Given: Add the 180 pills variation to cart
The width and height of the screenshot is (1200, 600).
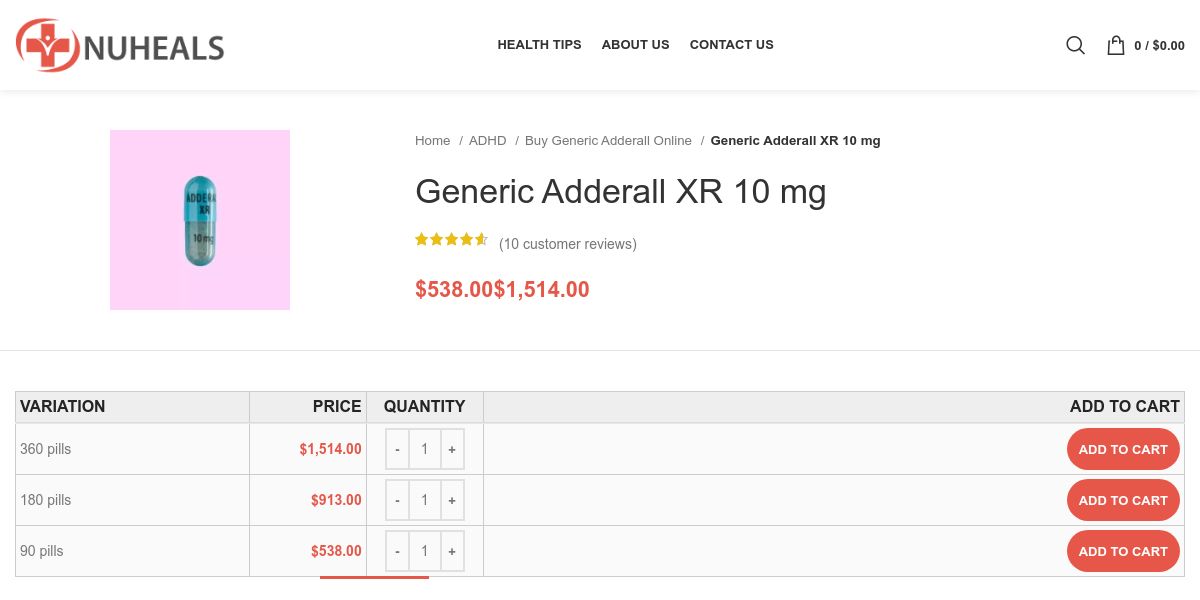Looking at the screenshot, I should click(x=1122, y=501).
